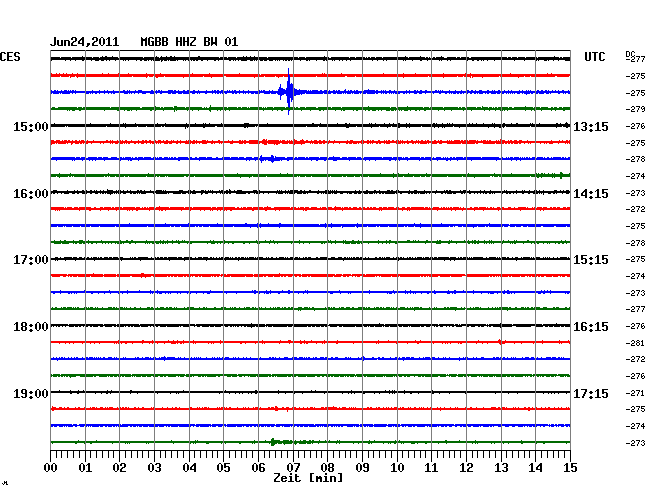Click the -271 DC offset value
Viewport: 650px width, 494px height.
click(635, 393)
